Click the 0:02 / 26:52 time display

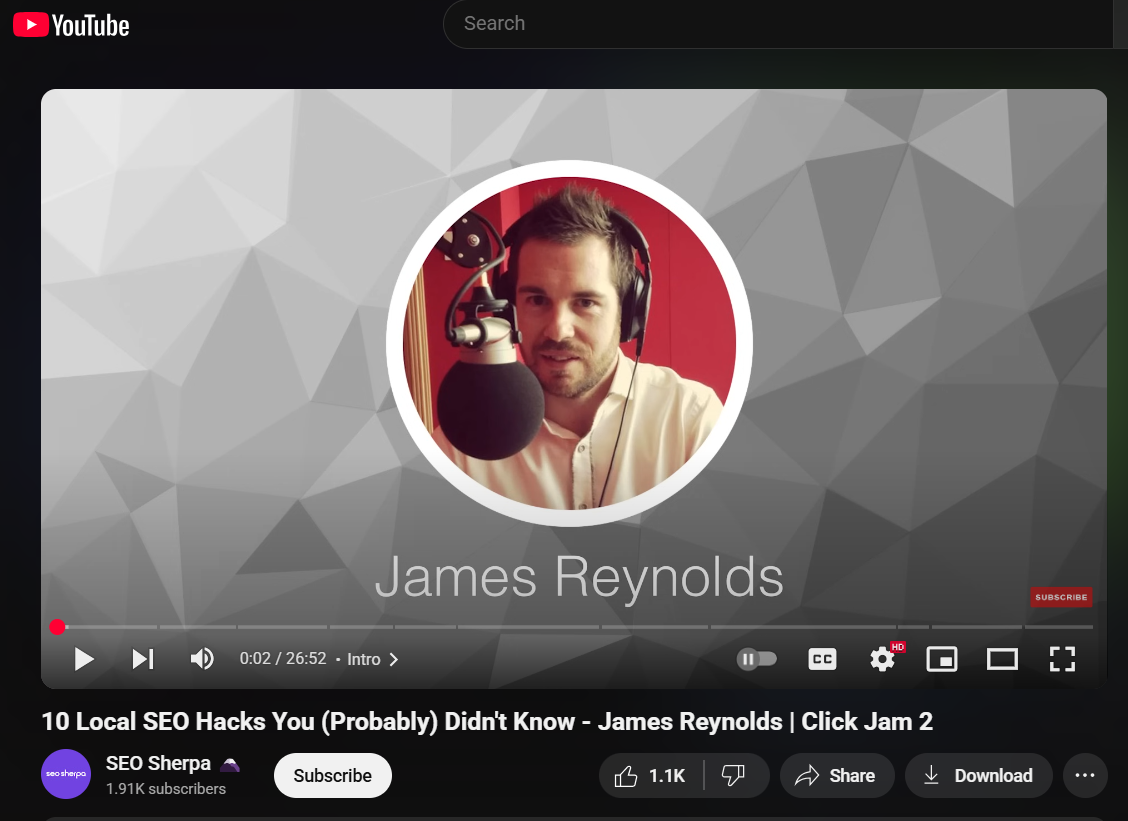click(283, 659)
